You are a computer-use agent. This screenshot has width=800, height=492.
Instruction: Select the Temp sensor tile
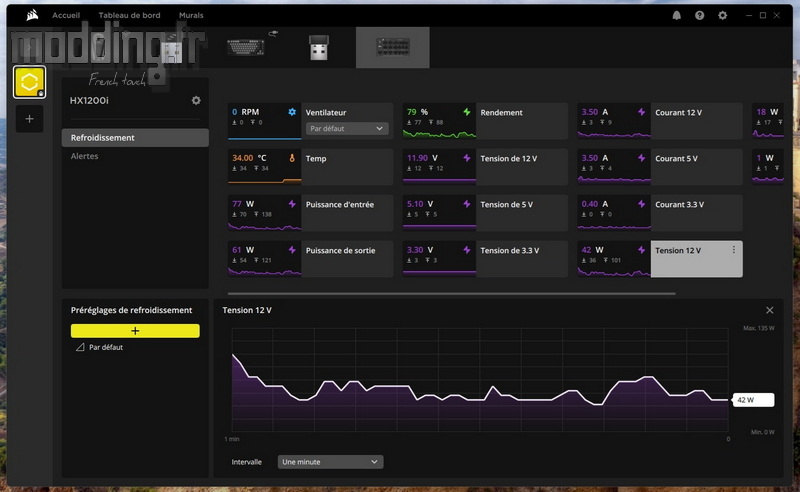pyautogui.click(x=310, y=167)
